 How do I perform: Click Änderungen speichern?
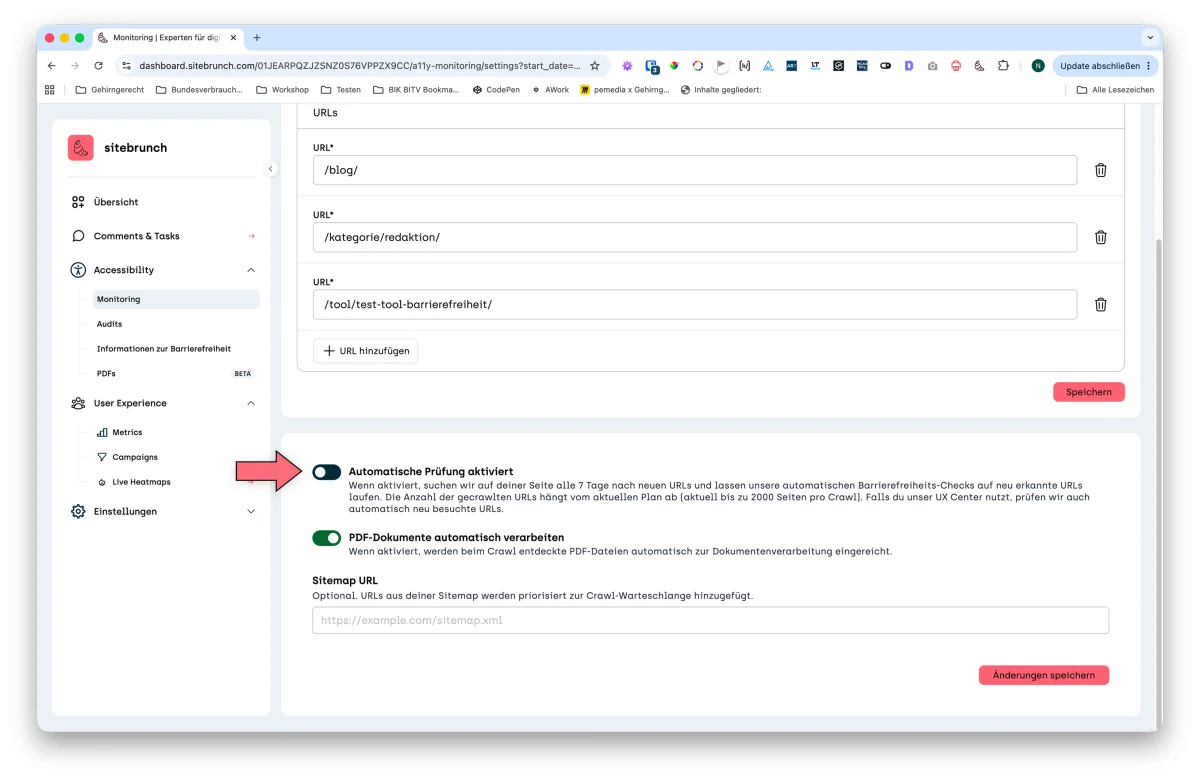point(1044,675)
